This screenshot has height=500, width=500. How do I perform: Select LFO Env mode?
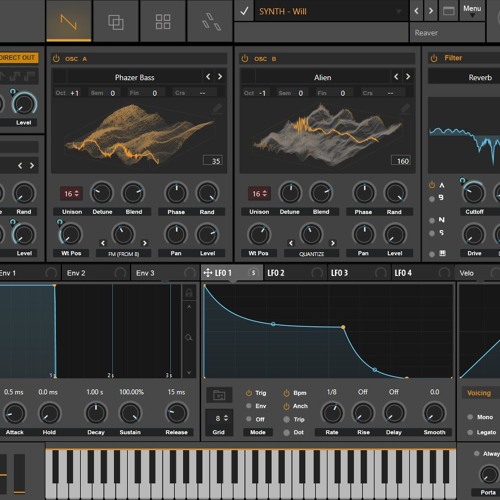[x=249, y=406]
